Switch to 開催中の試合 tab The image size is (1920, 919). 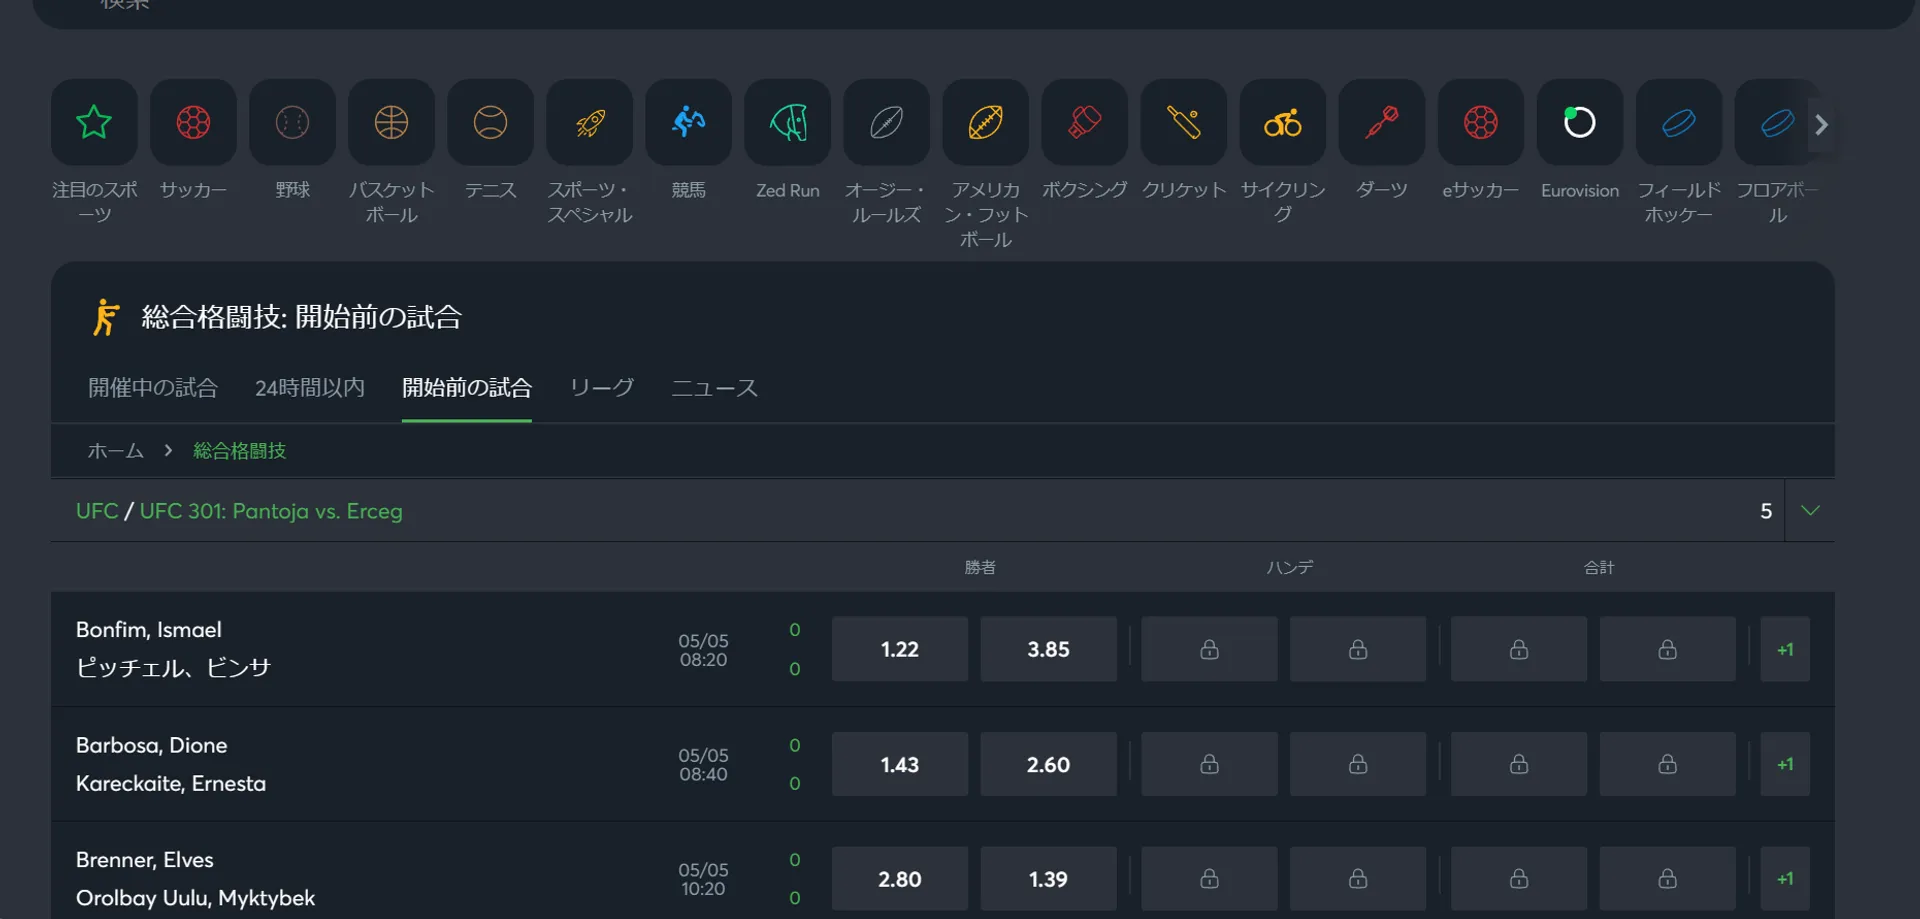pos(153,388)
